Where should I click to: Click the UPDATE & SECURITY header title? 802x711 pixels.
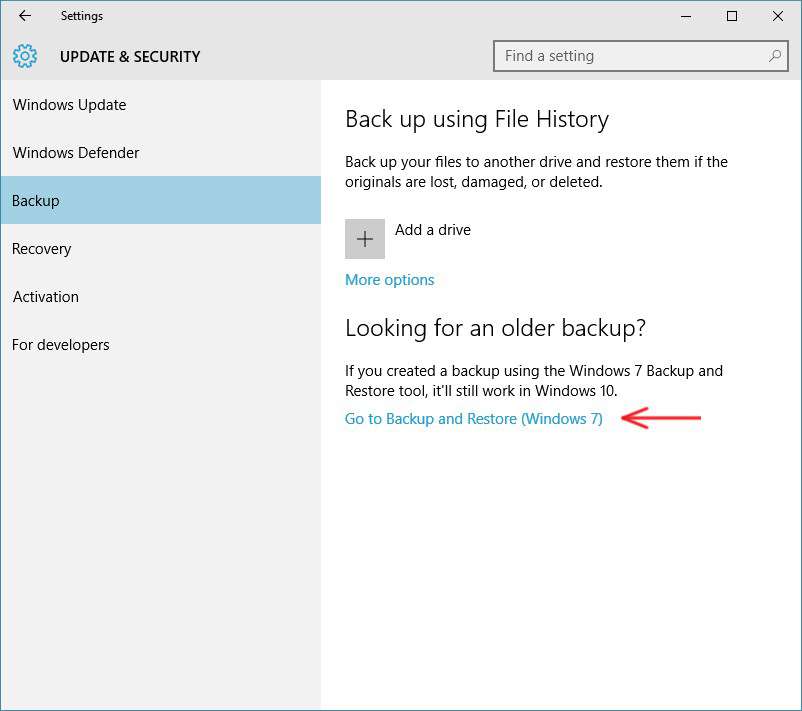click(x=130, y=56)
